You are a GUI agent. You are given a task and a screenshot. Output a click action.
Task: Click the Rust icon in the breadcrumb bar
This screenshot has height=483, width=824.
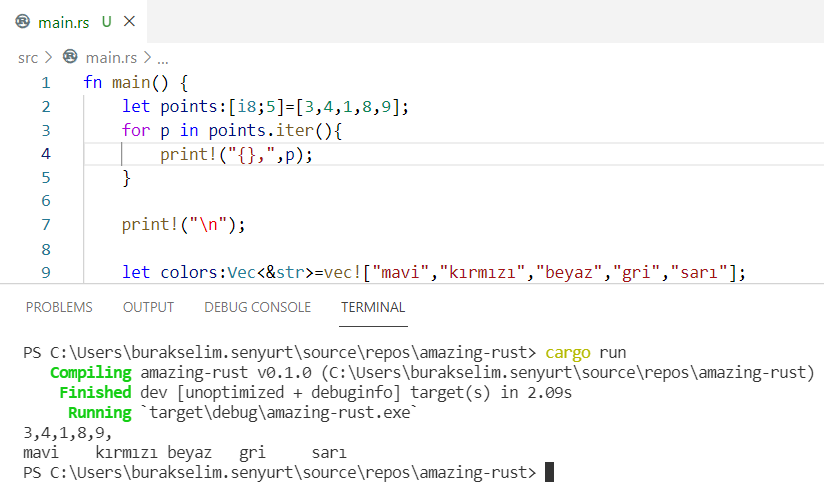point(70,58)
